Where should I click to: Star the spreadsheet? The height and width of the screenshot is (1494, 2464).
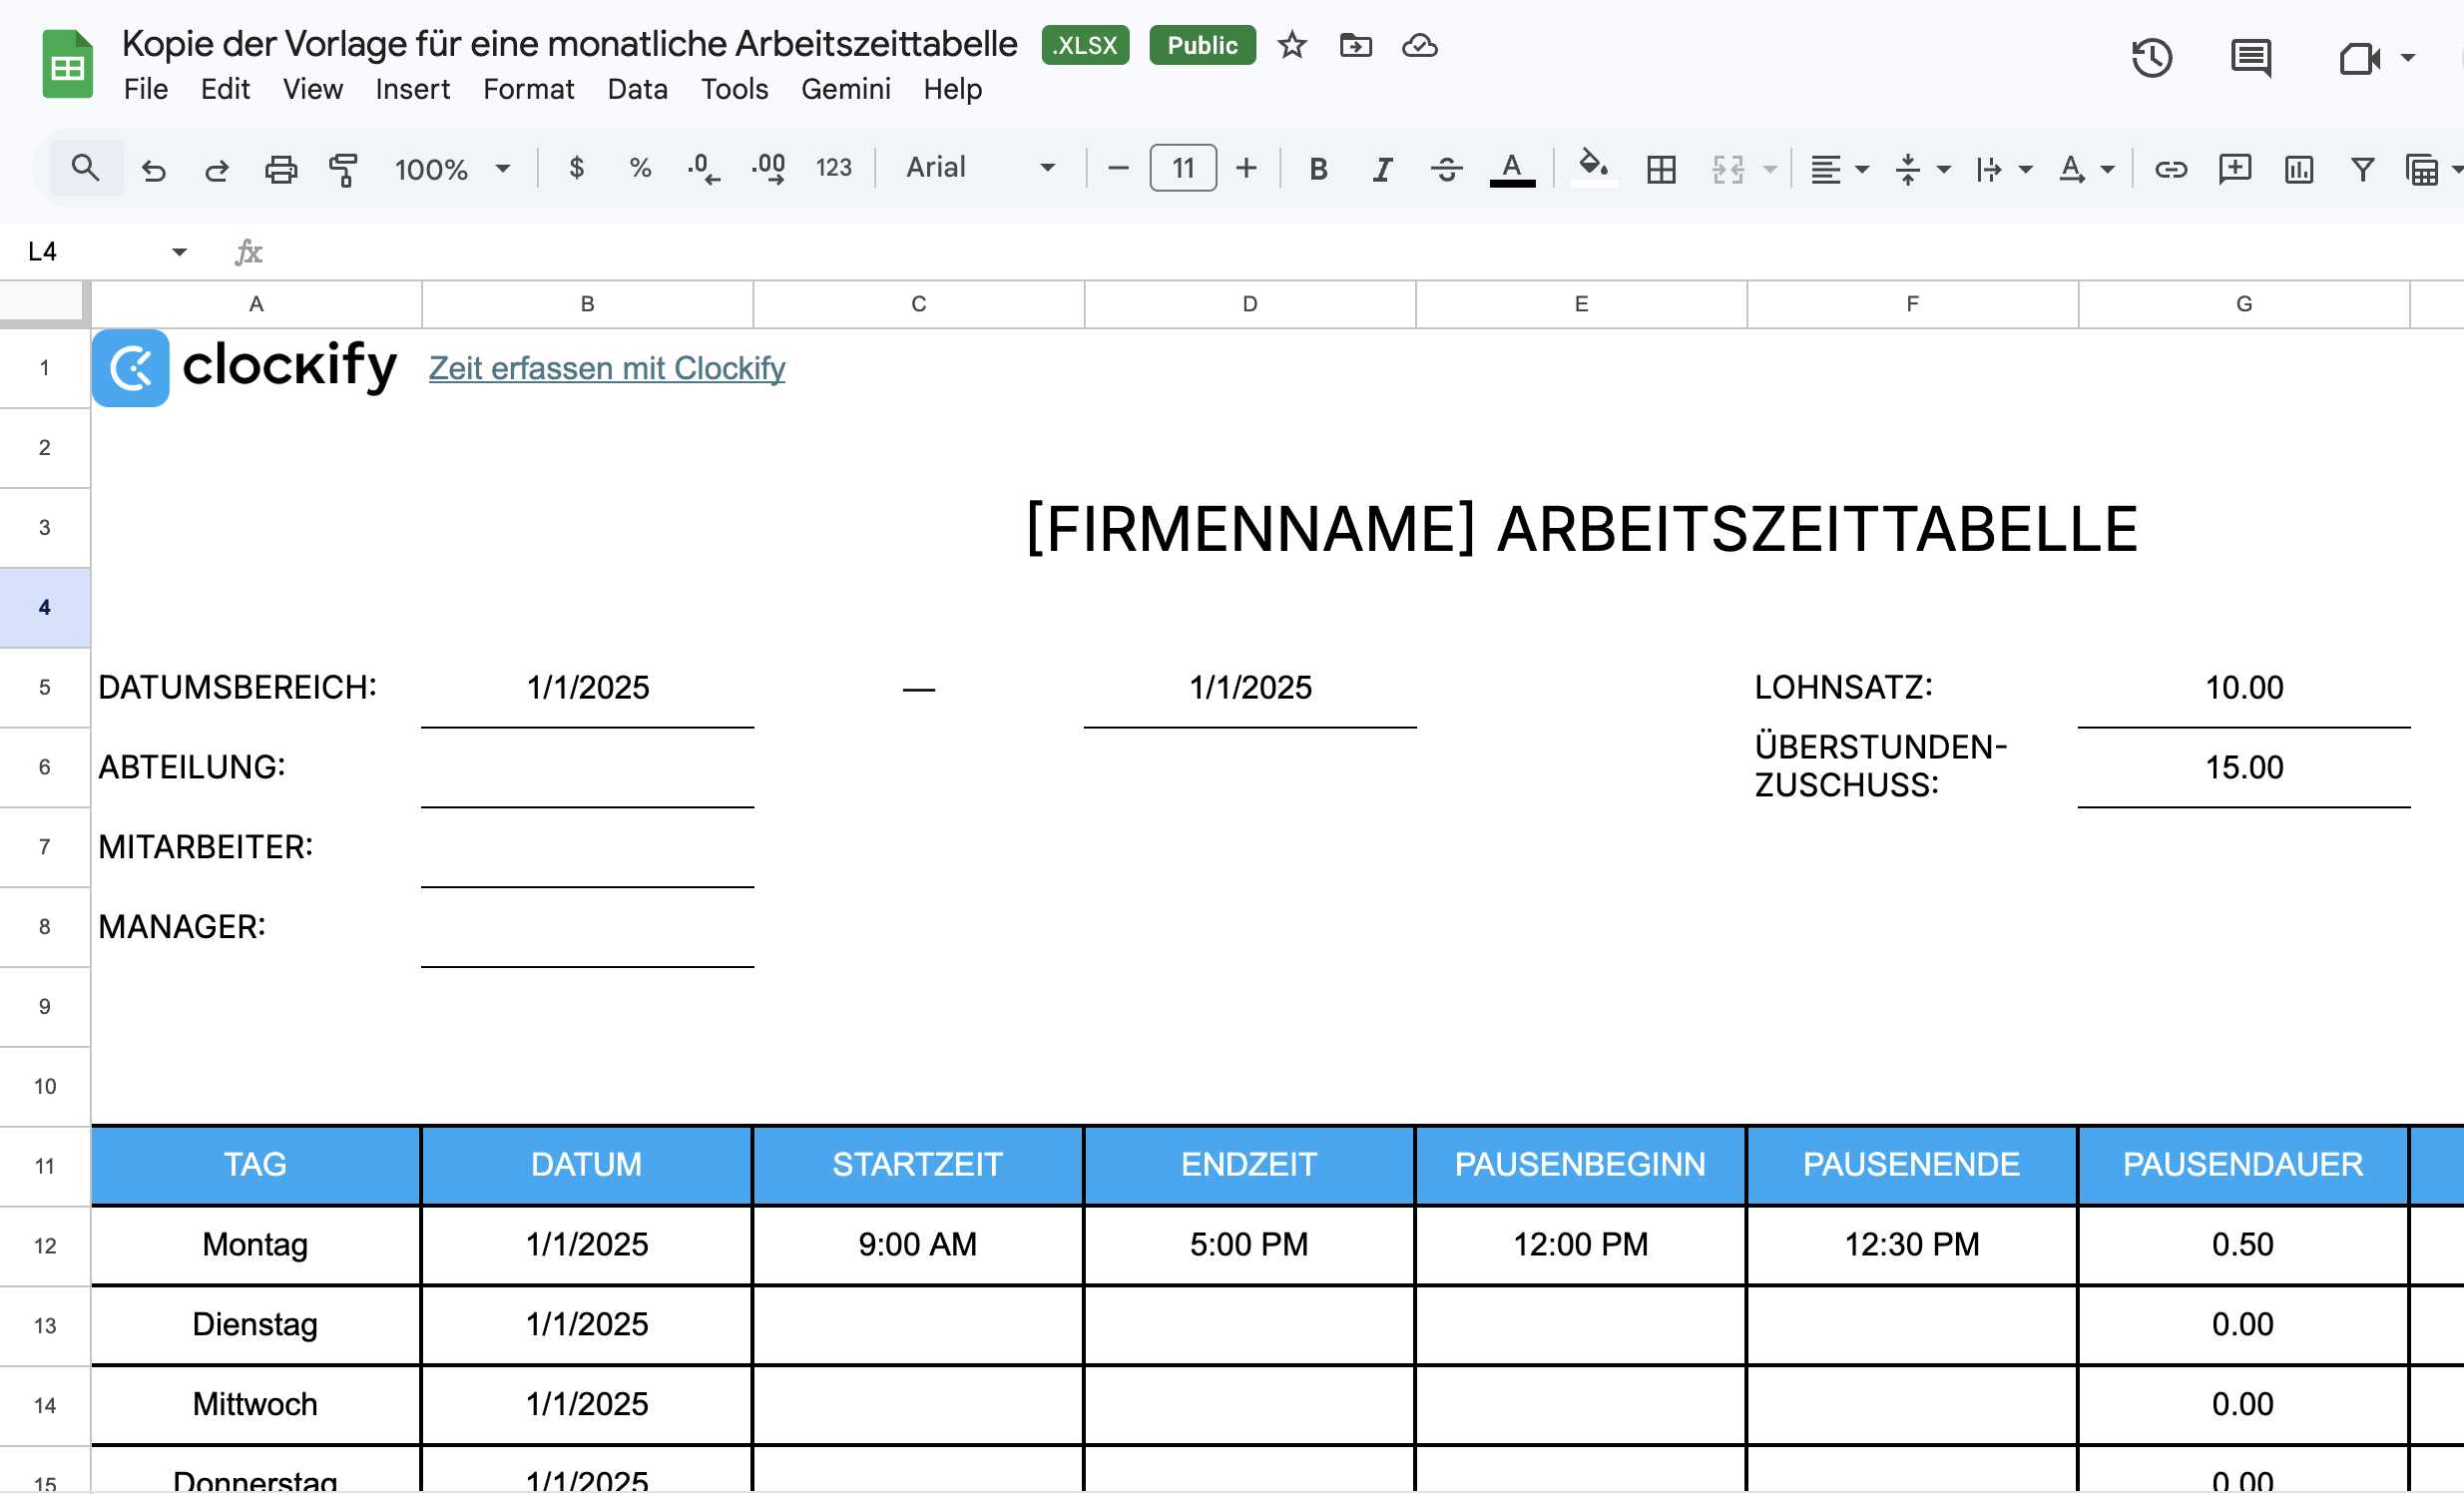coord(1292,45)
